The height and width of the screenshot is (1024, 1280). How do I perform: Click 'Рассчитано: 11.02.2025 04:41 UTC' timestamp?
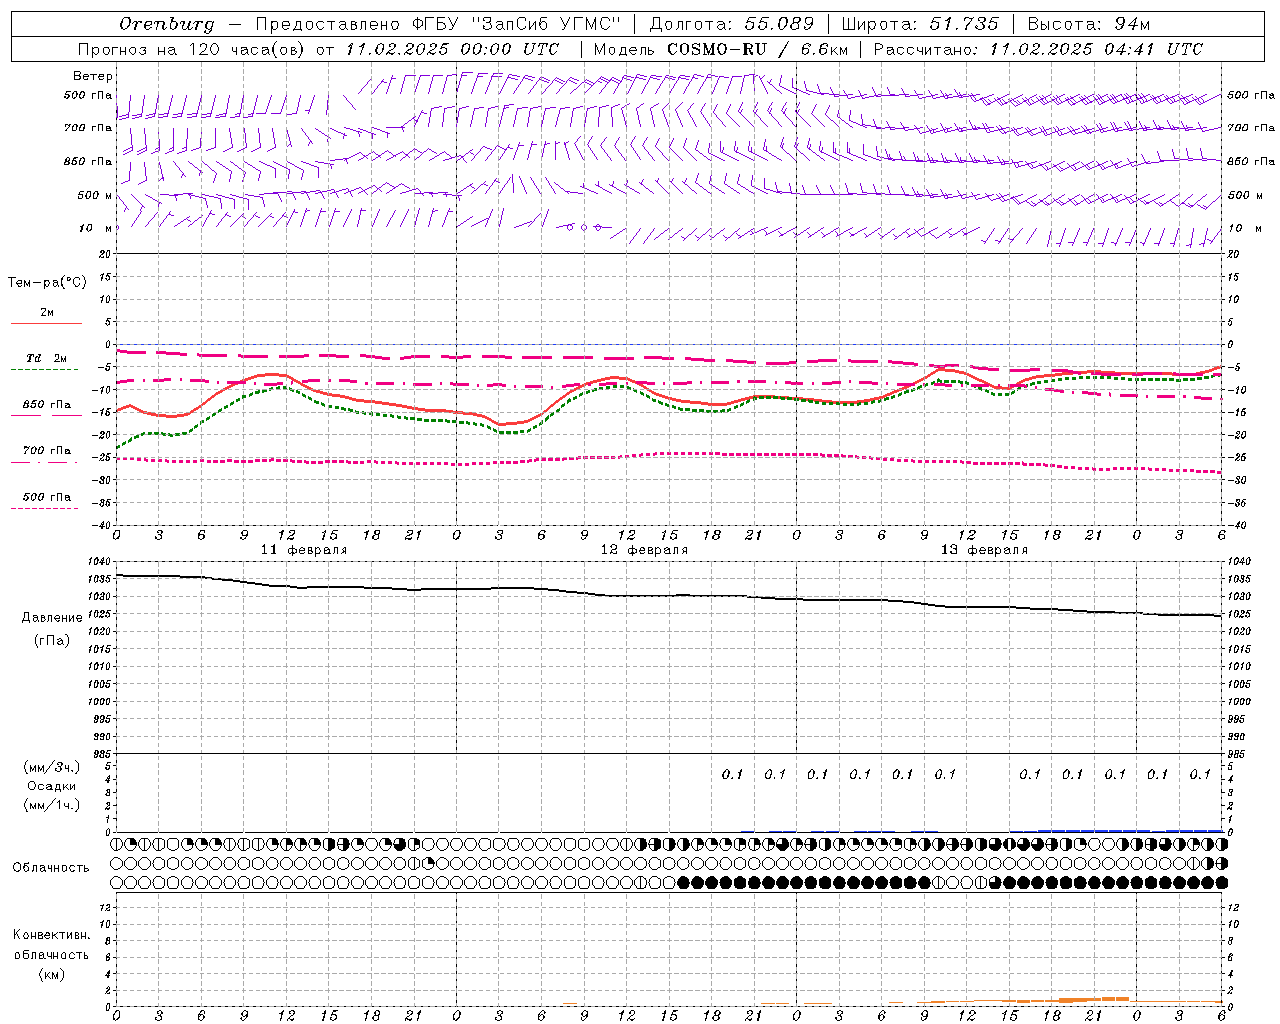point(1038,49)
